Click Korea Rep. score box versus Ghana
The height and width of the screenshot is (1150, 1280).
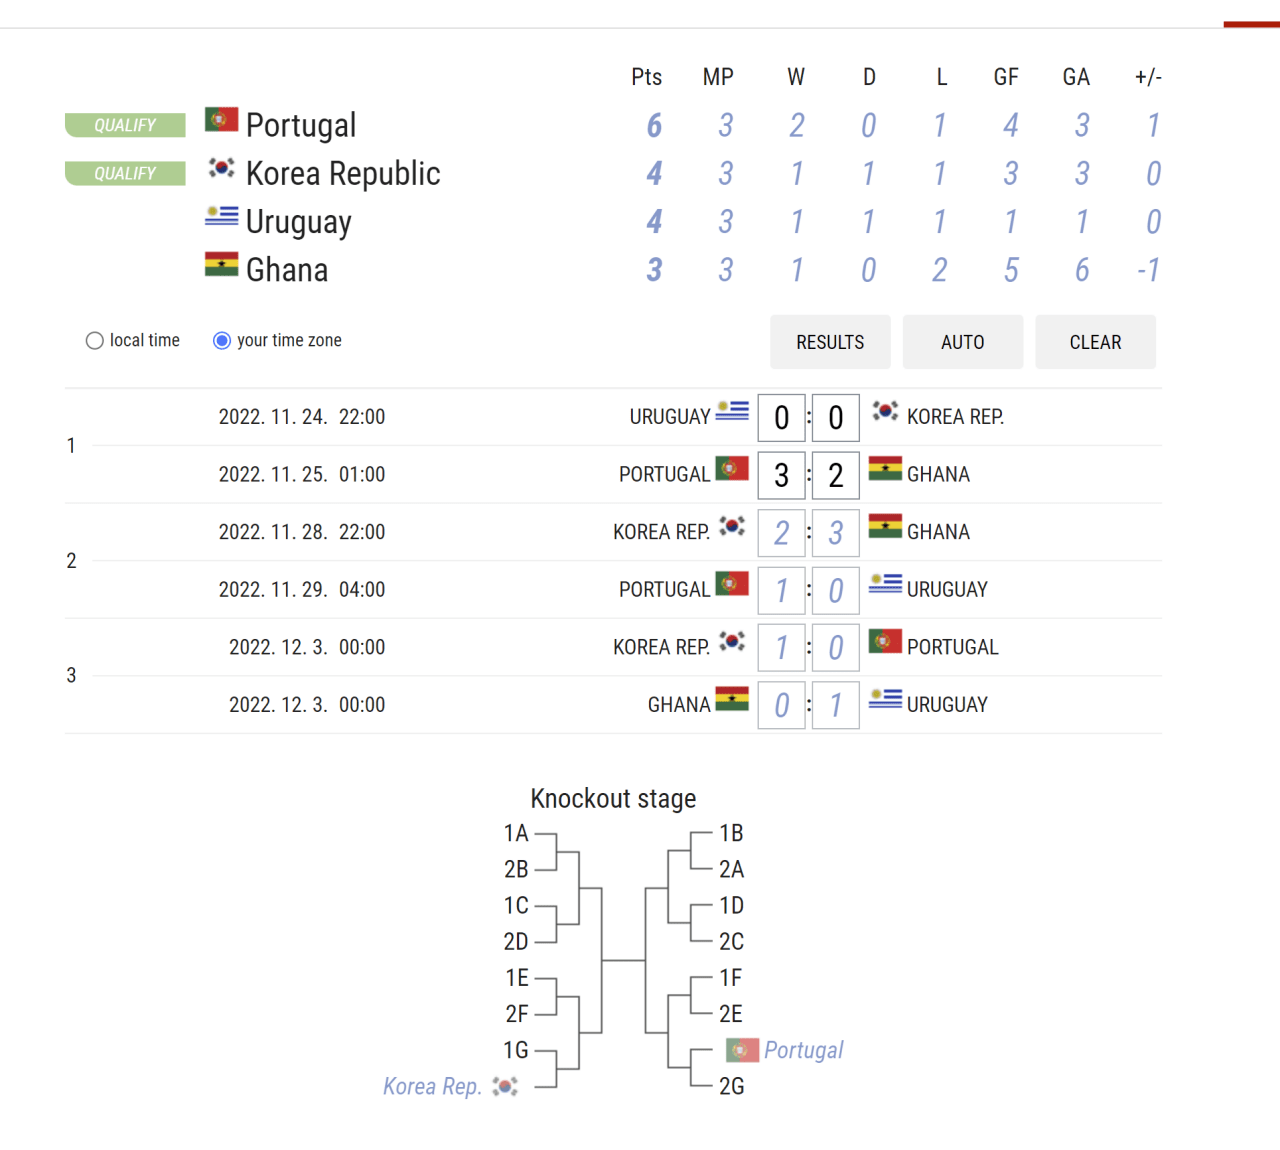pyautogui.click(x=782, y=533)
